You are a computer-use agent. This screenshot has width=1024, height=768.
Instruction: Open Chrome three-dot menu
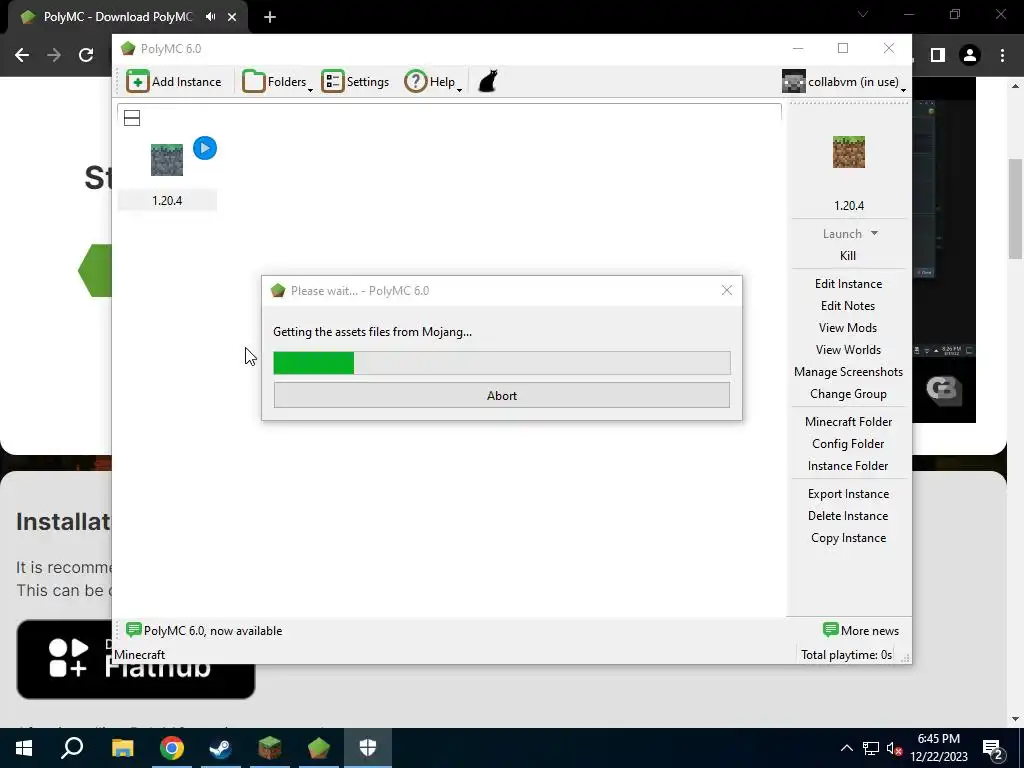coord(1002,55)
